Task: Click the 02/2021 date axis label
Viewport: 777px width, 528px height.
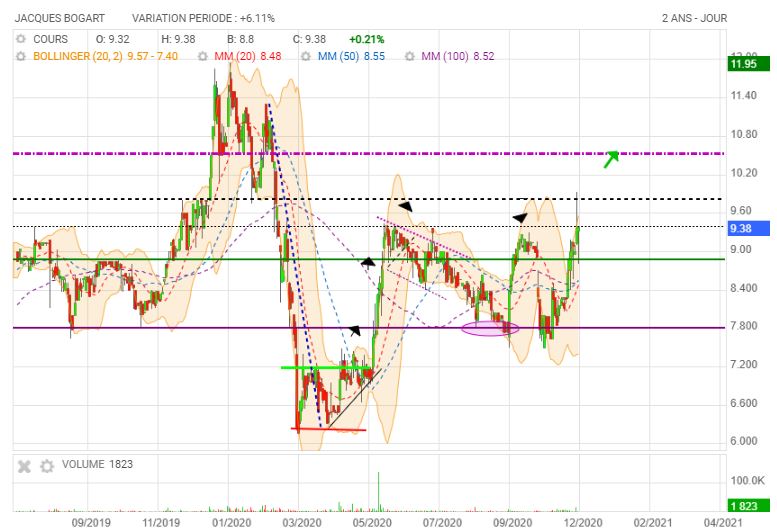Action: click(x=653, y=522)
